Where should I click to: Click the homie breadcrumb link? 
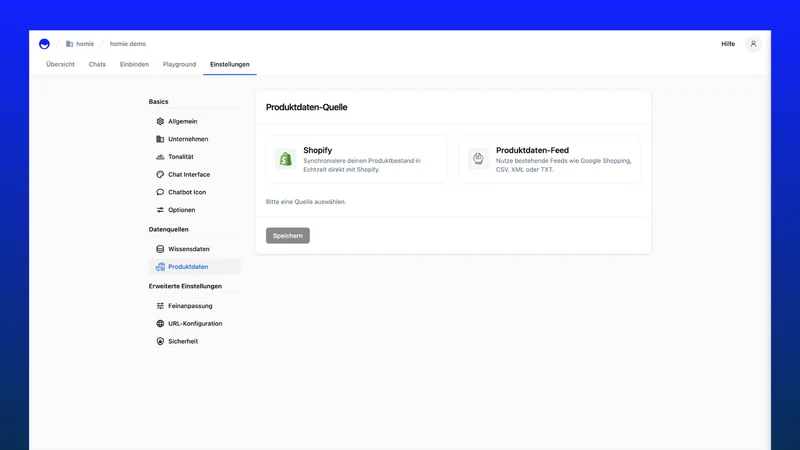[x=85, y=44]
